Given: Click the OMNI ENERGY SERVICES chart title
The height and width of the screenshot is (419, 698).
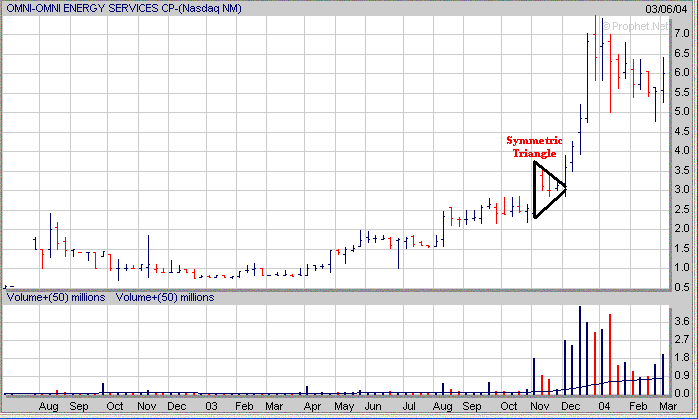Looking at the screenshot, I should pos(124,8).
